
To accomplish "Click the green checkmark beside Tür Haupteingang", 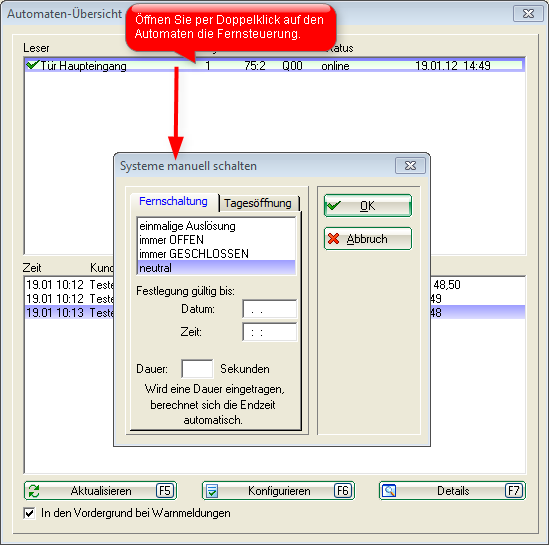I will tap(32, 65).
